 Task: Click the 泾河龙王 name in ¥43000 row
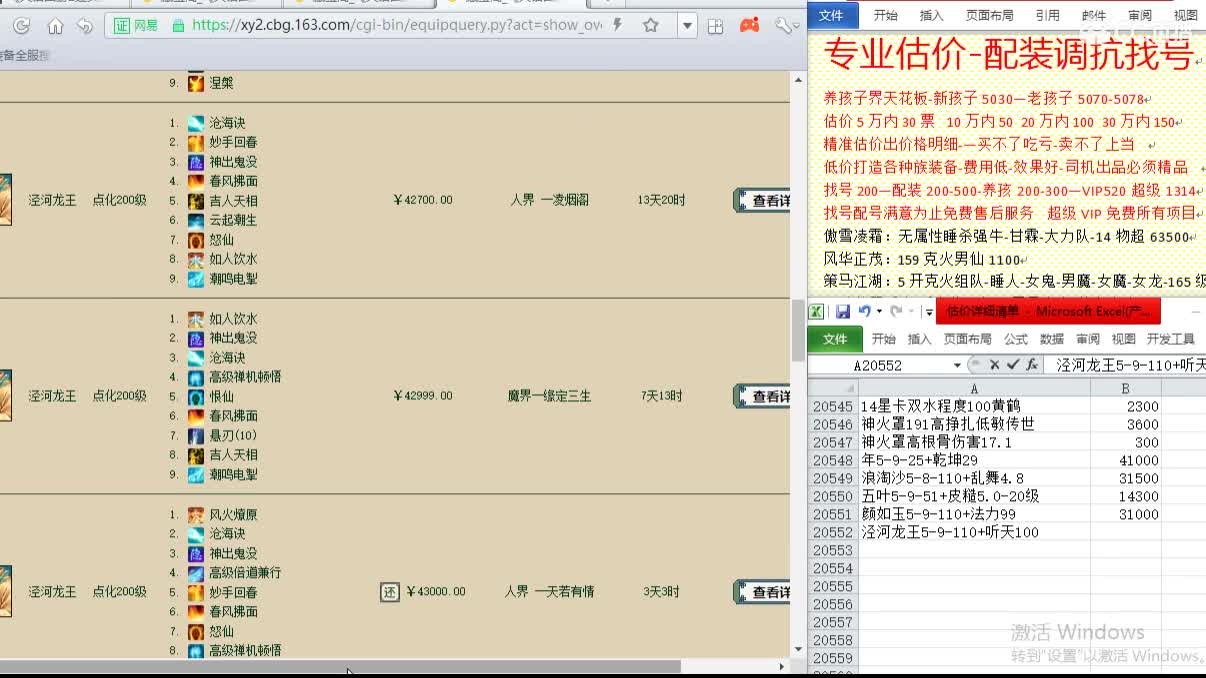(x=52, y=592)
